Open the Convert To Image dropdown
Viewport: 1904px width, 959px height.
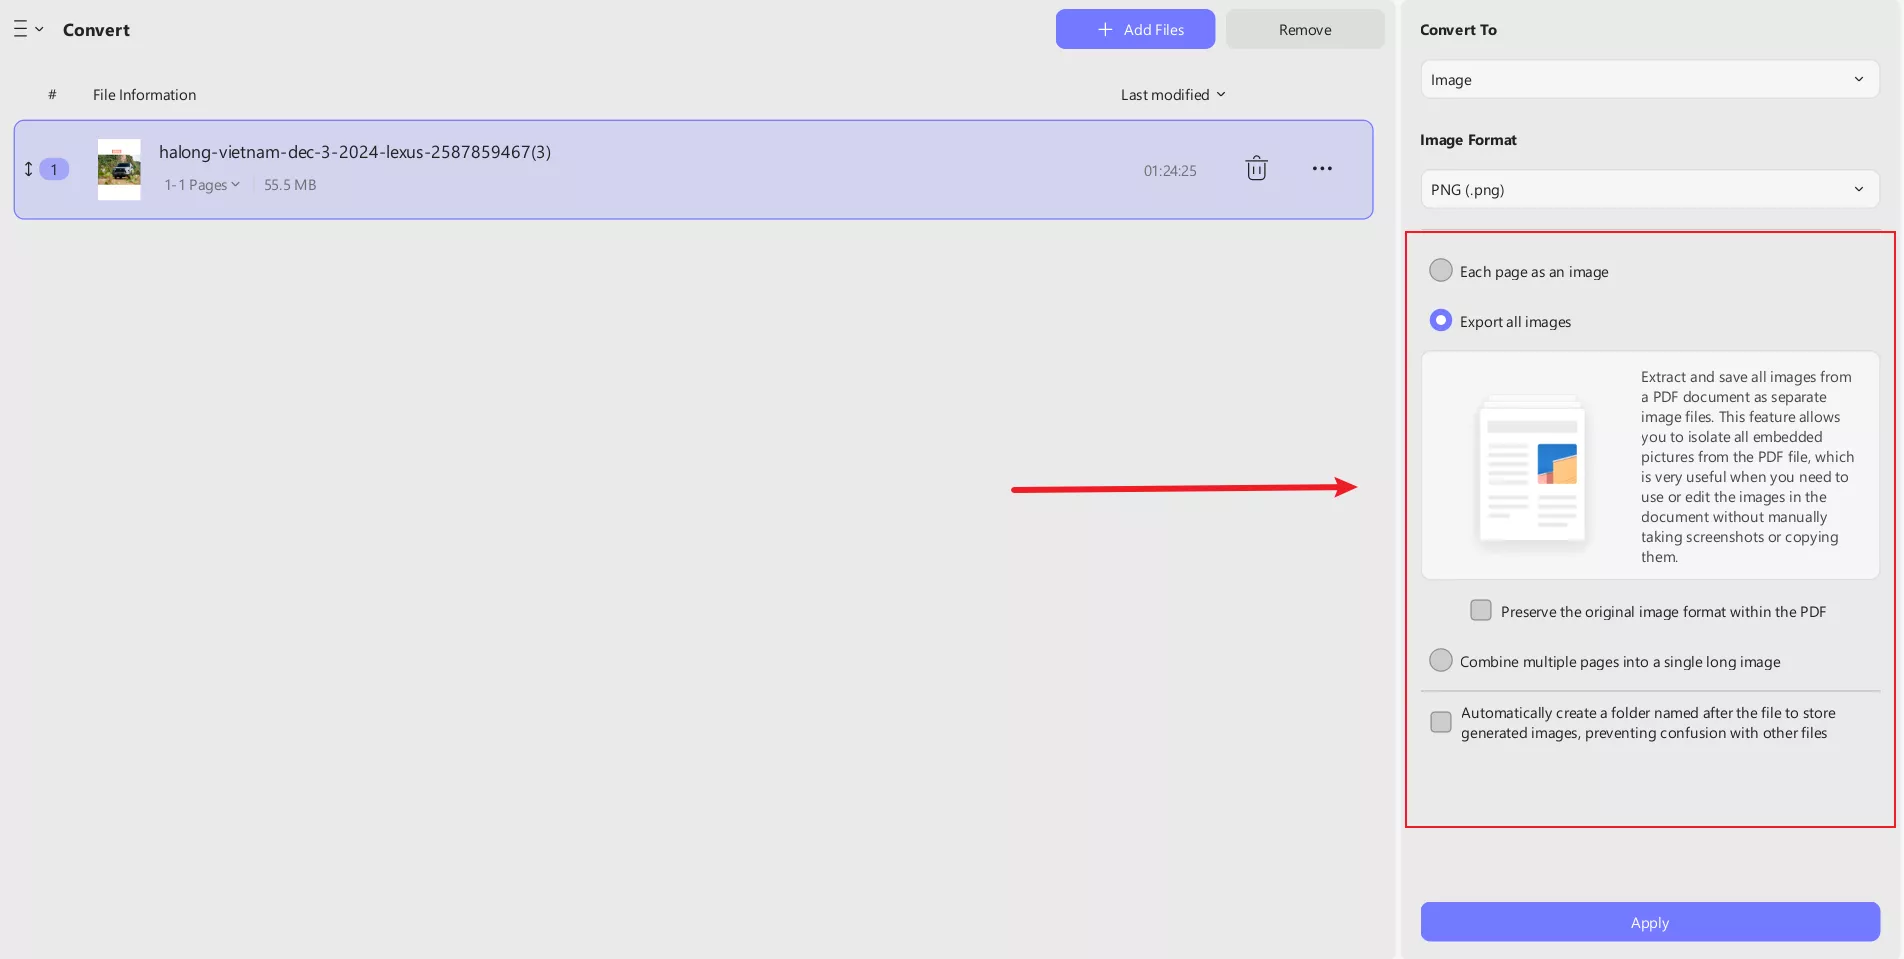1649,80
